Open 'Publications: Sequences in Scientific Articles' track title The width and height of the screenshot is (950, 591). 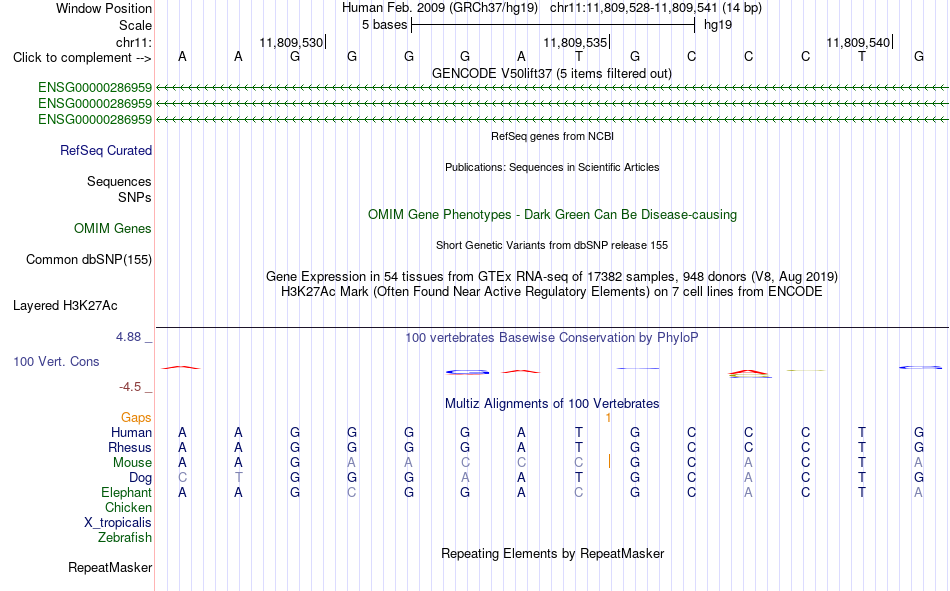(552, 167)
